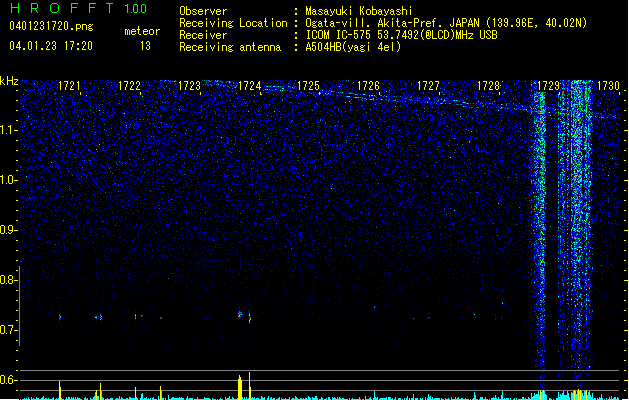Click the ICOM IC-575 receiver text
Image resolution: width=629 pixels, height=400 pixels.
pos(402,35)
